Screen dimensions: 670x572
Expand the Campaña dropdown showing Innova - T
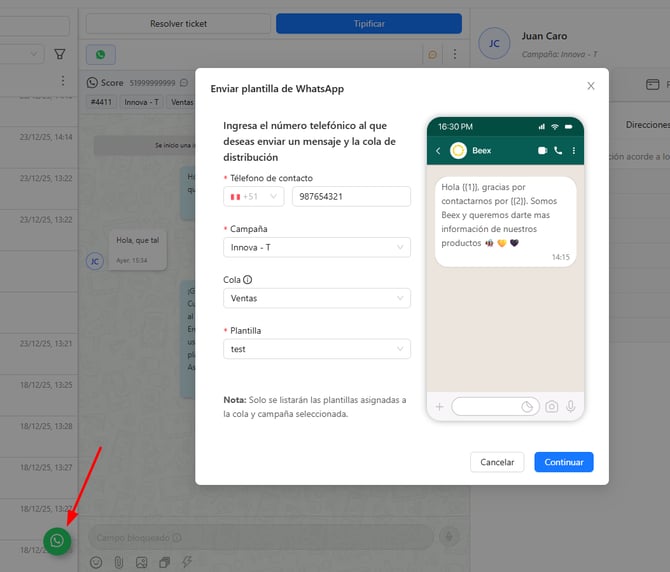pos(316,247)
